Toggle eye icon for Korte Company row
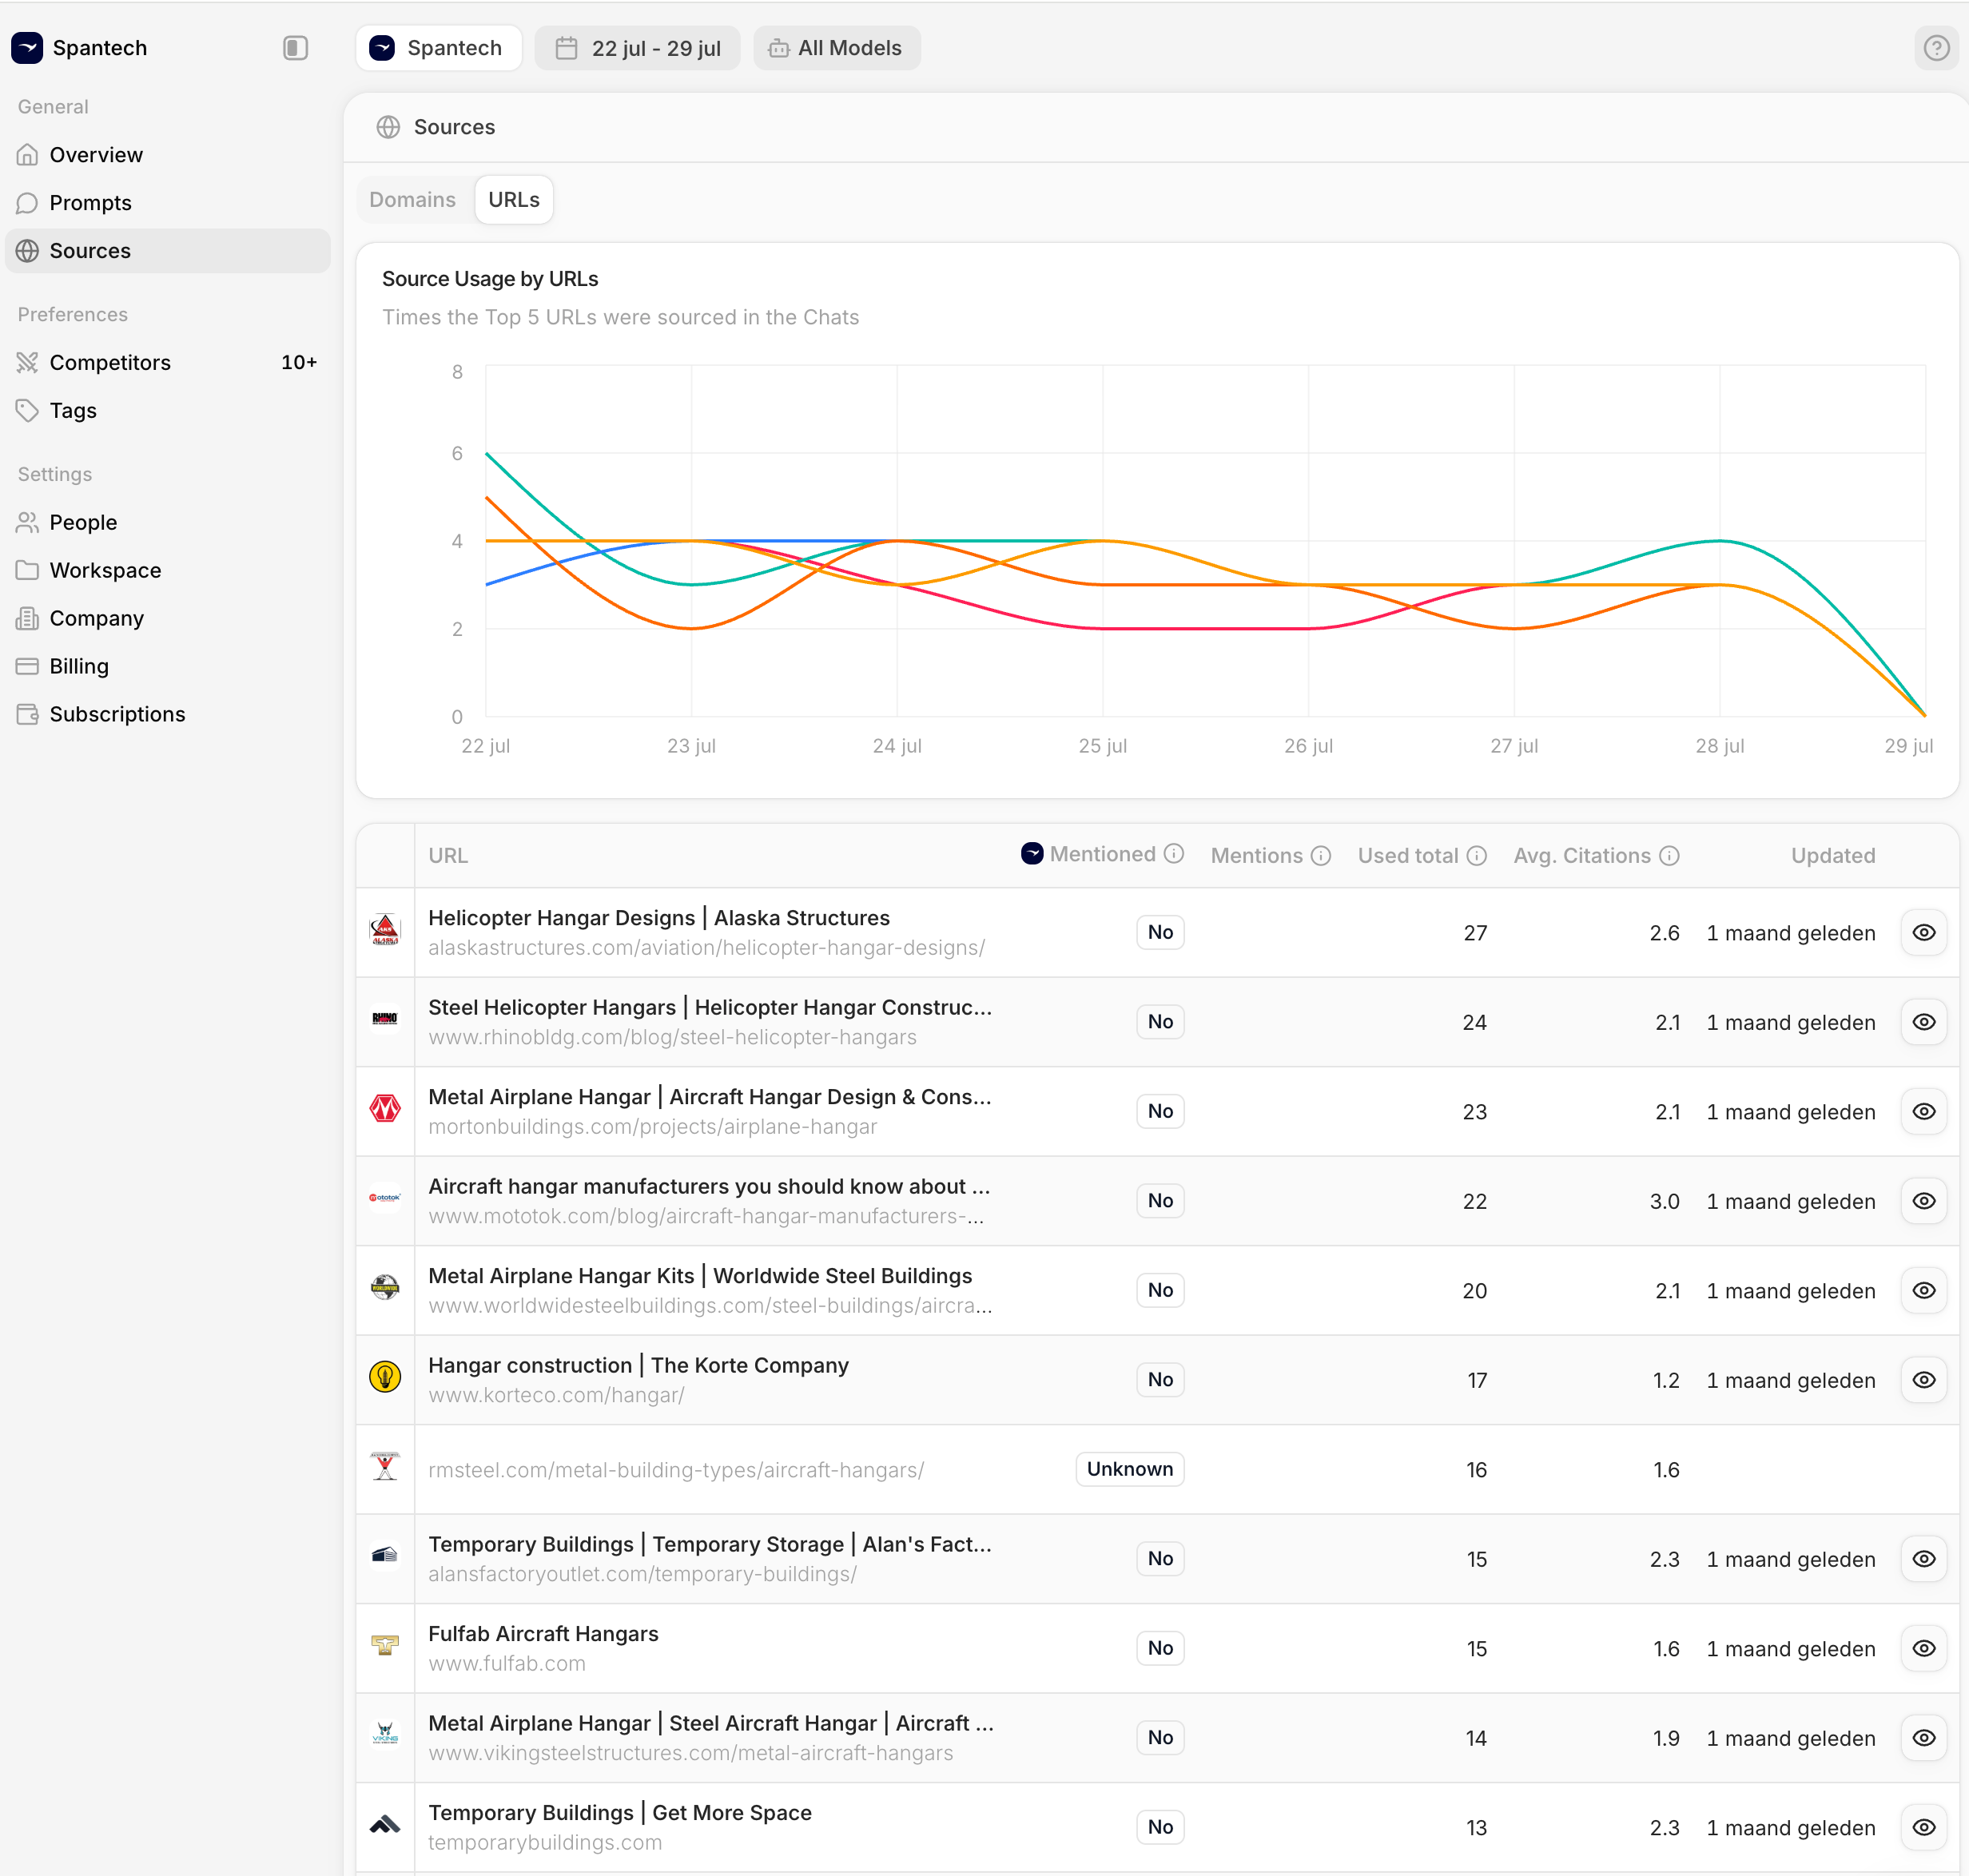 click(1923, 1380)
